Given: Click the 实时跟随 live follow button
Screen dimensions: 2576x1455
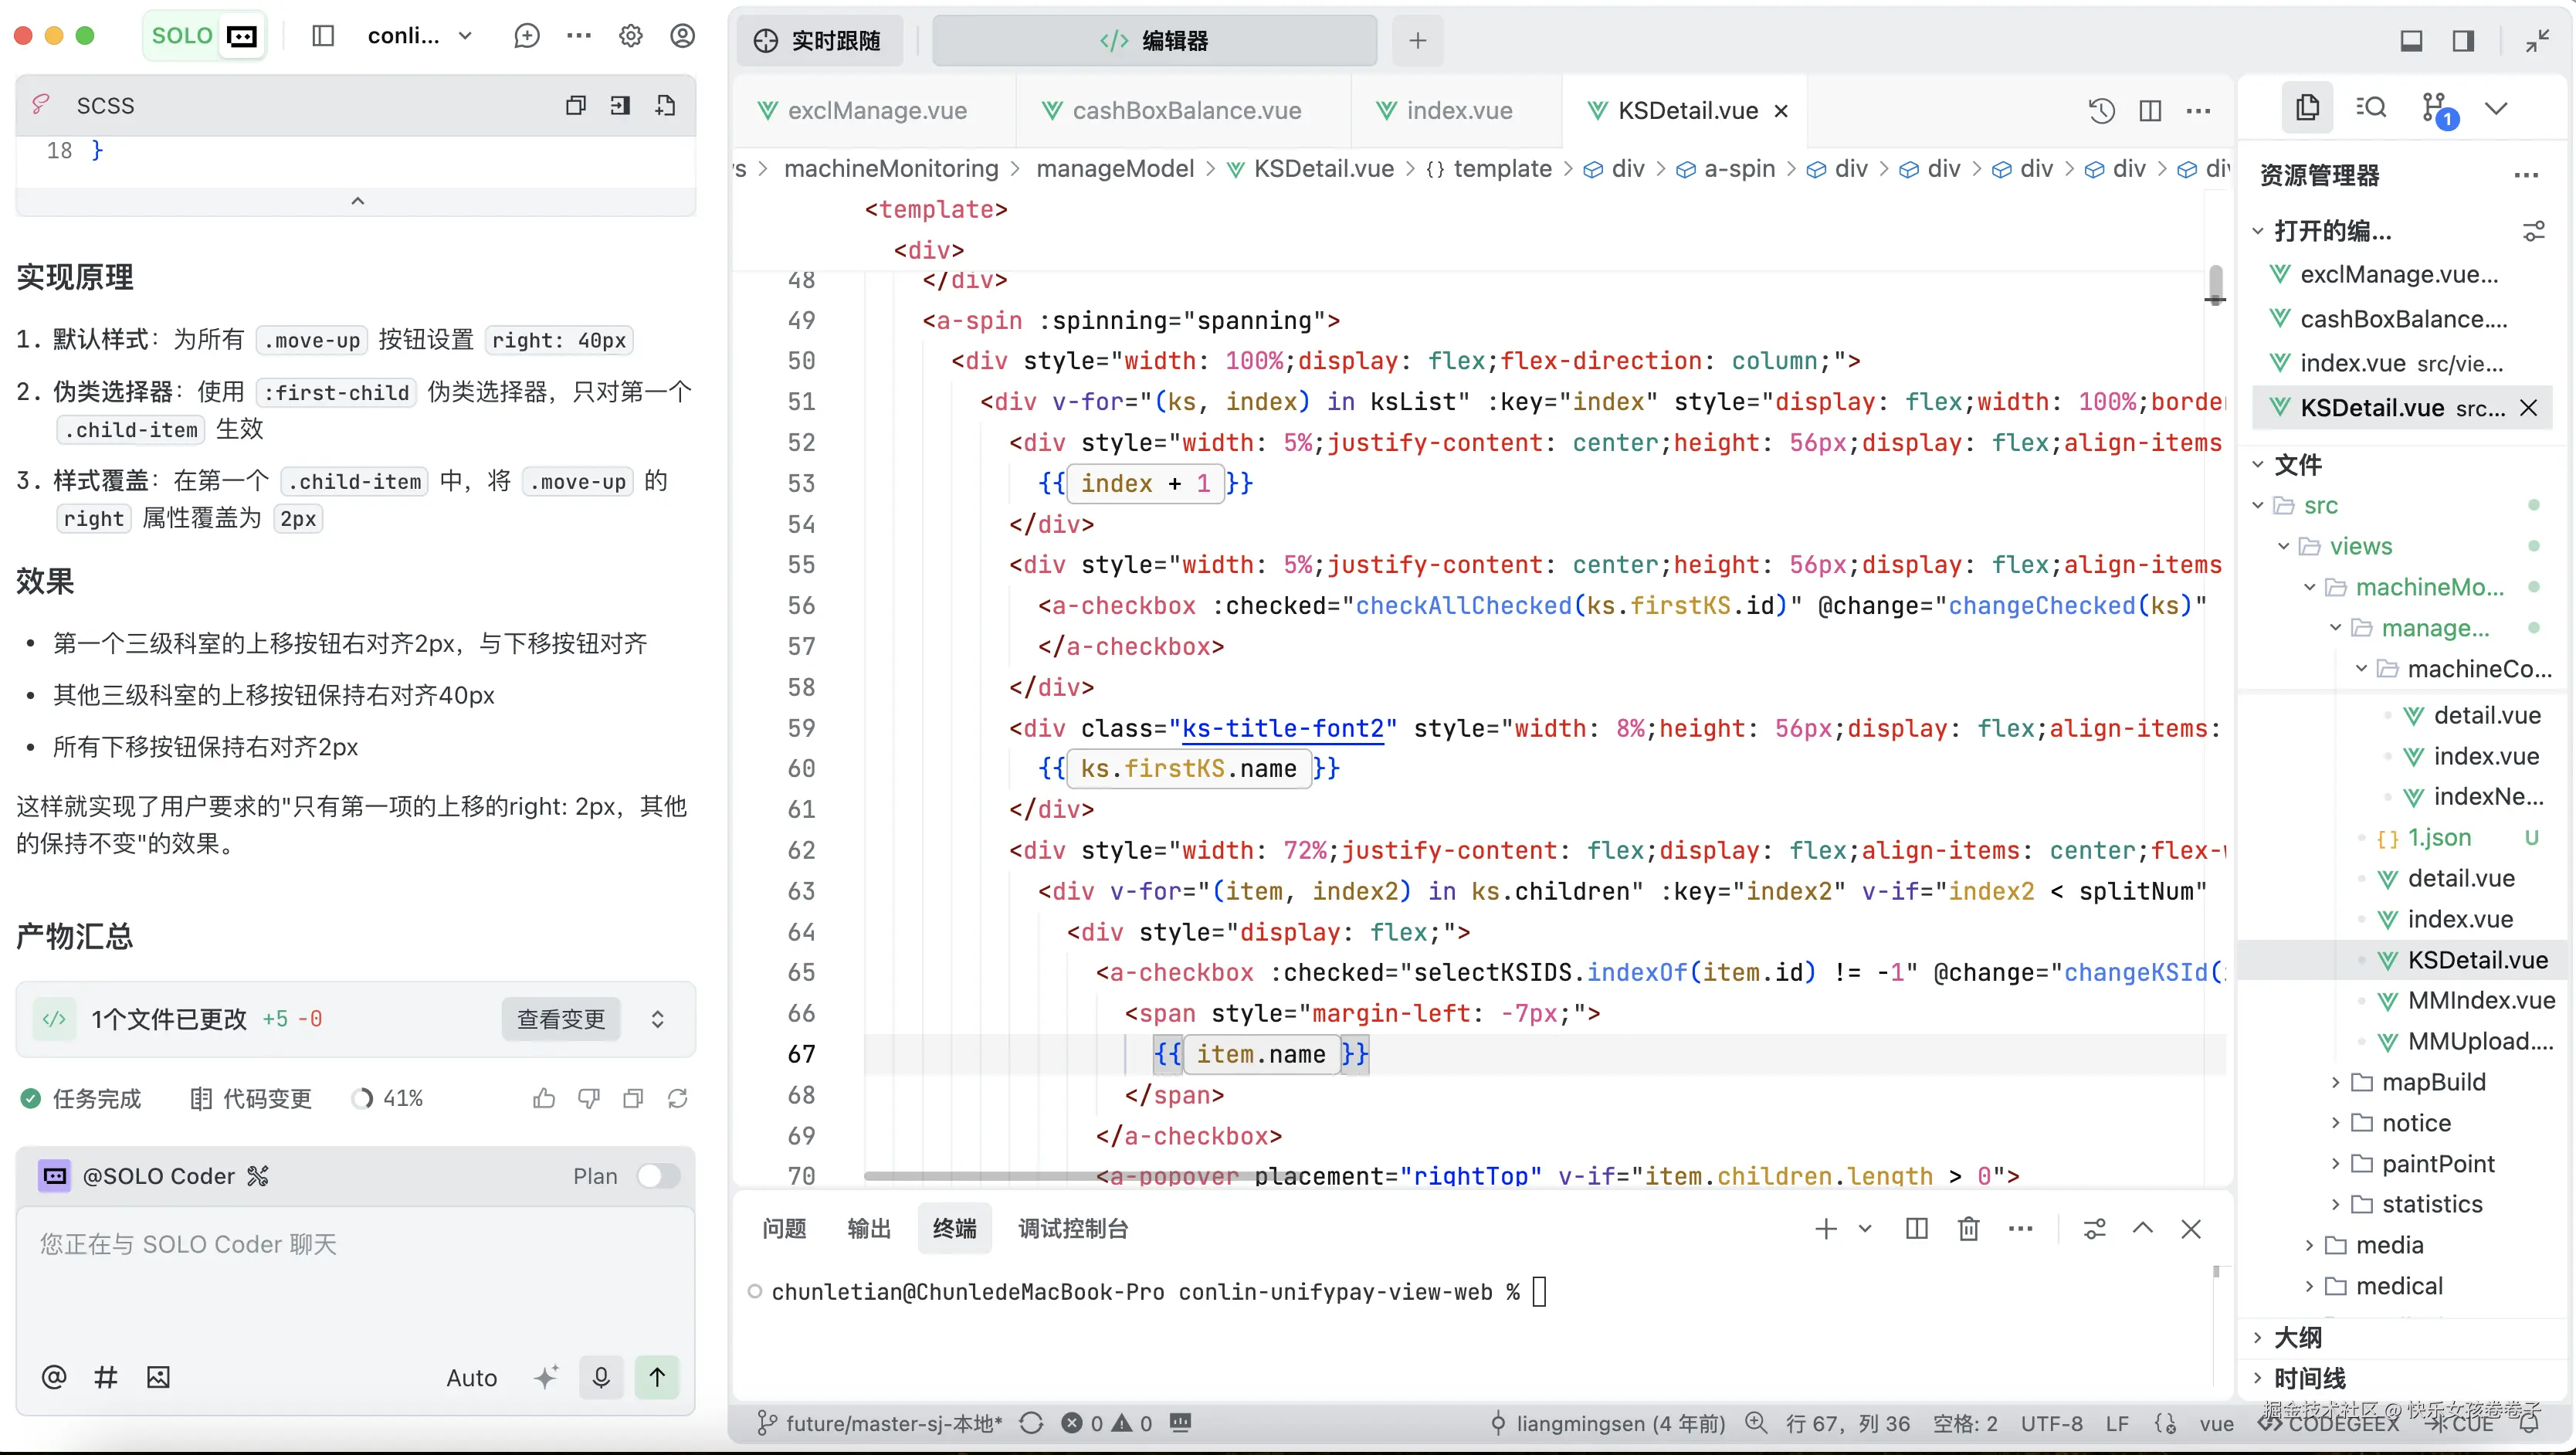Looking at the screenshot, I should coord(819,41).
